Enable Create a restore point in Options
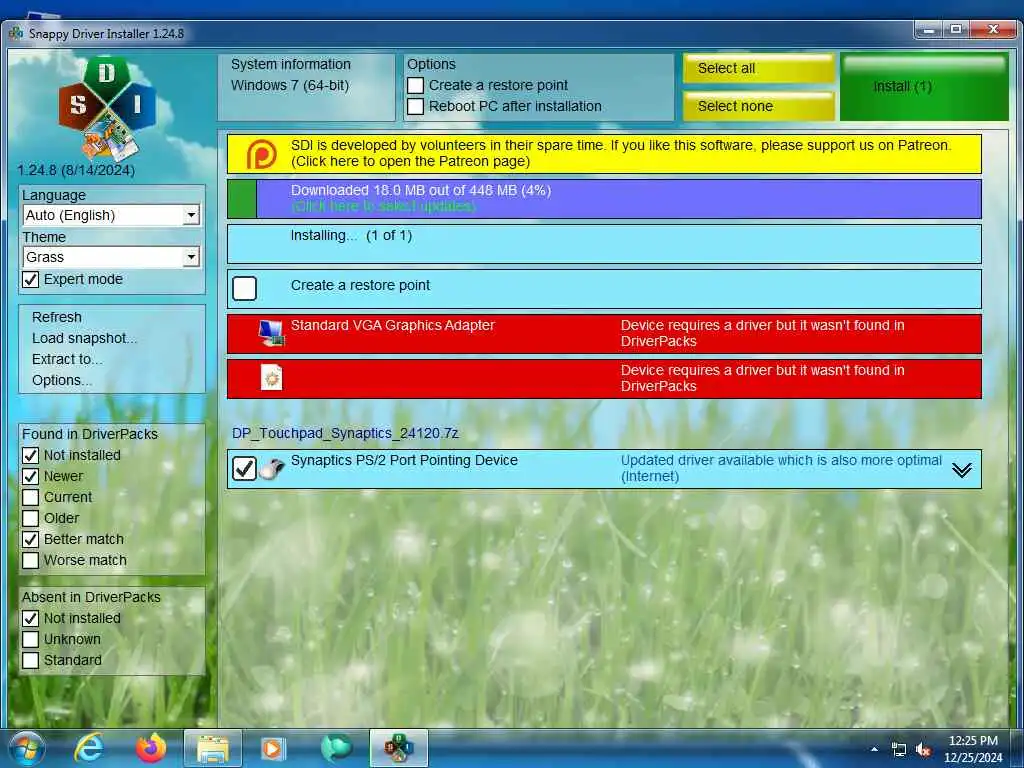This screenshot has width=1024, height=768. [415, 86]
